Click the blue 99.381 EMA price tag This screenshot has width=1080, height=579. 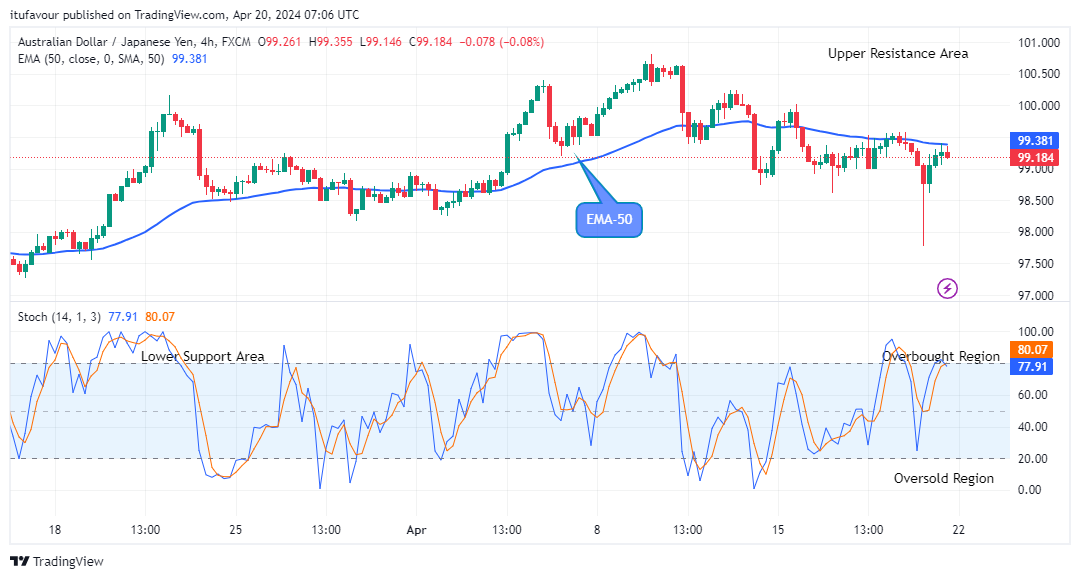[1035, 140]
